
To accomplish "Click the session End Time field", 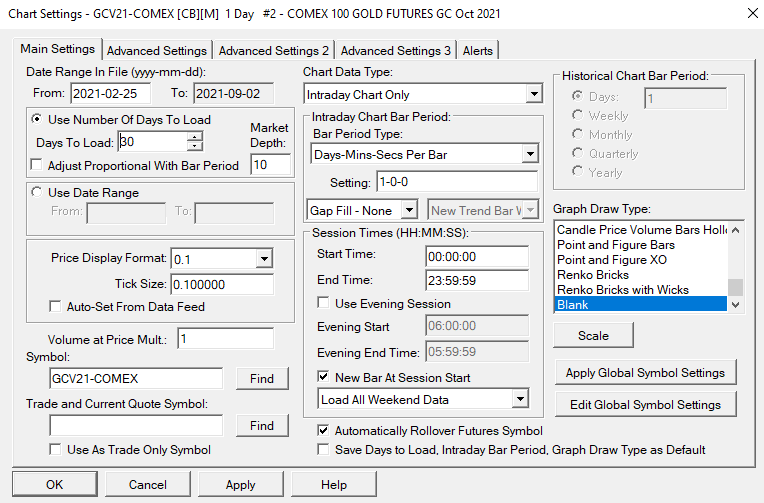I will coord(477,280).
